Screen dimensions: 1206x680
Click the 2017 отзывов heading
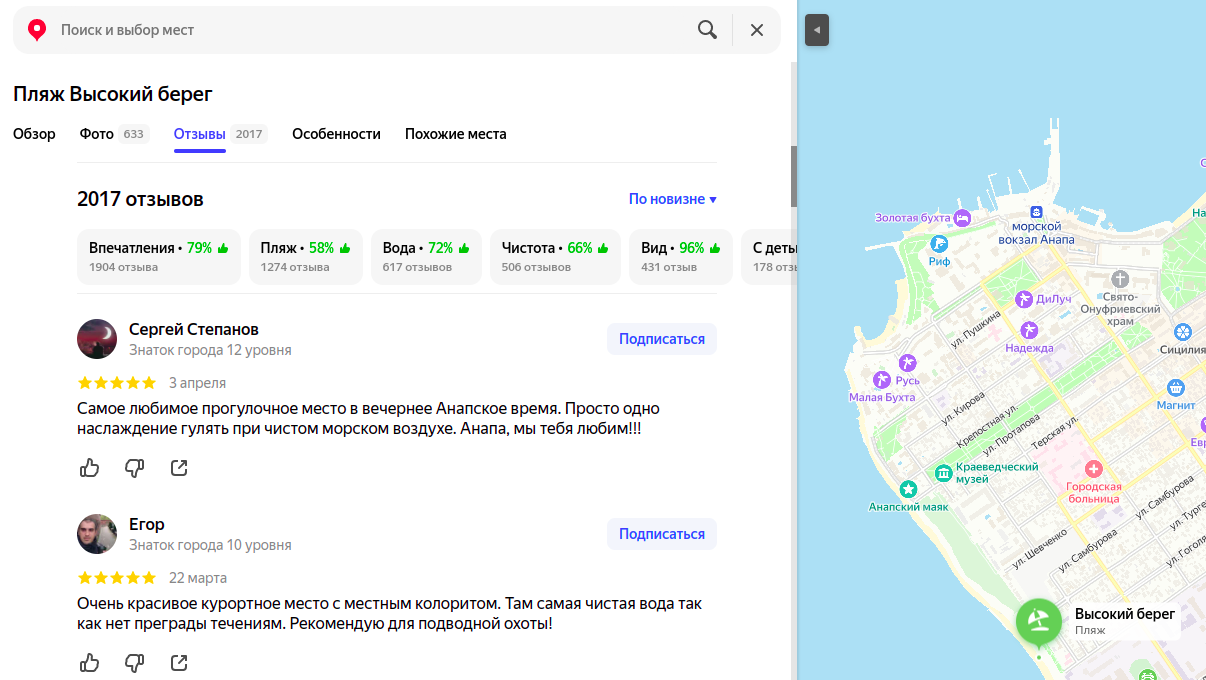click(x=140, y=199)
